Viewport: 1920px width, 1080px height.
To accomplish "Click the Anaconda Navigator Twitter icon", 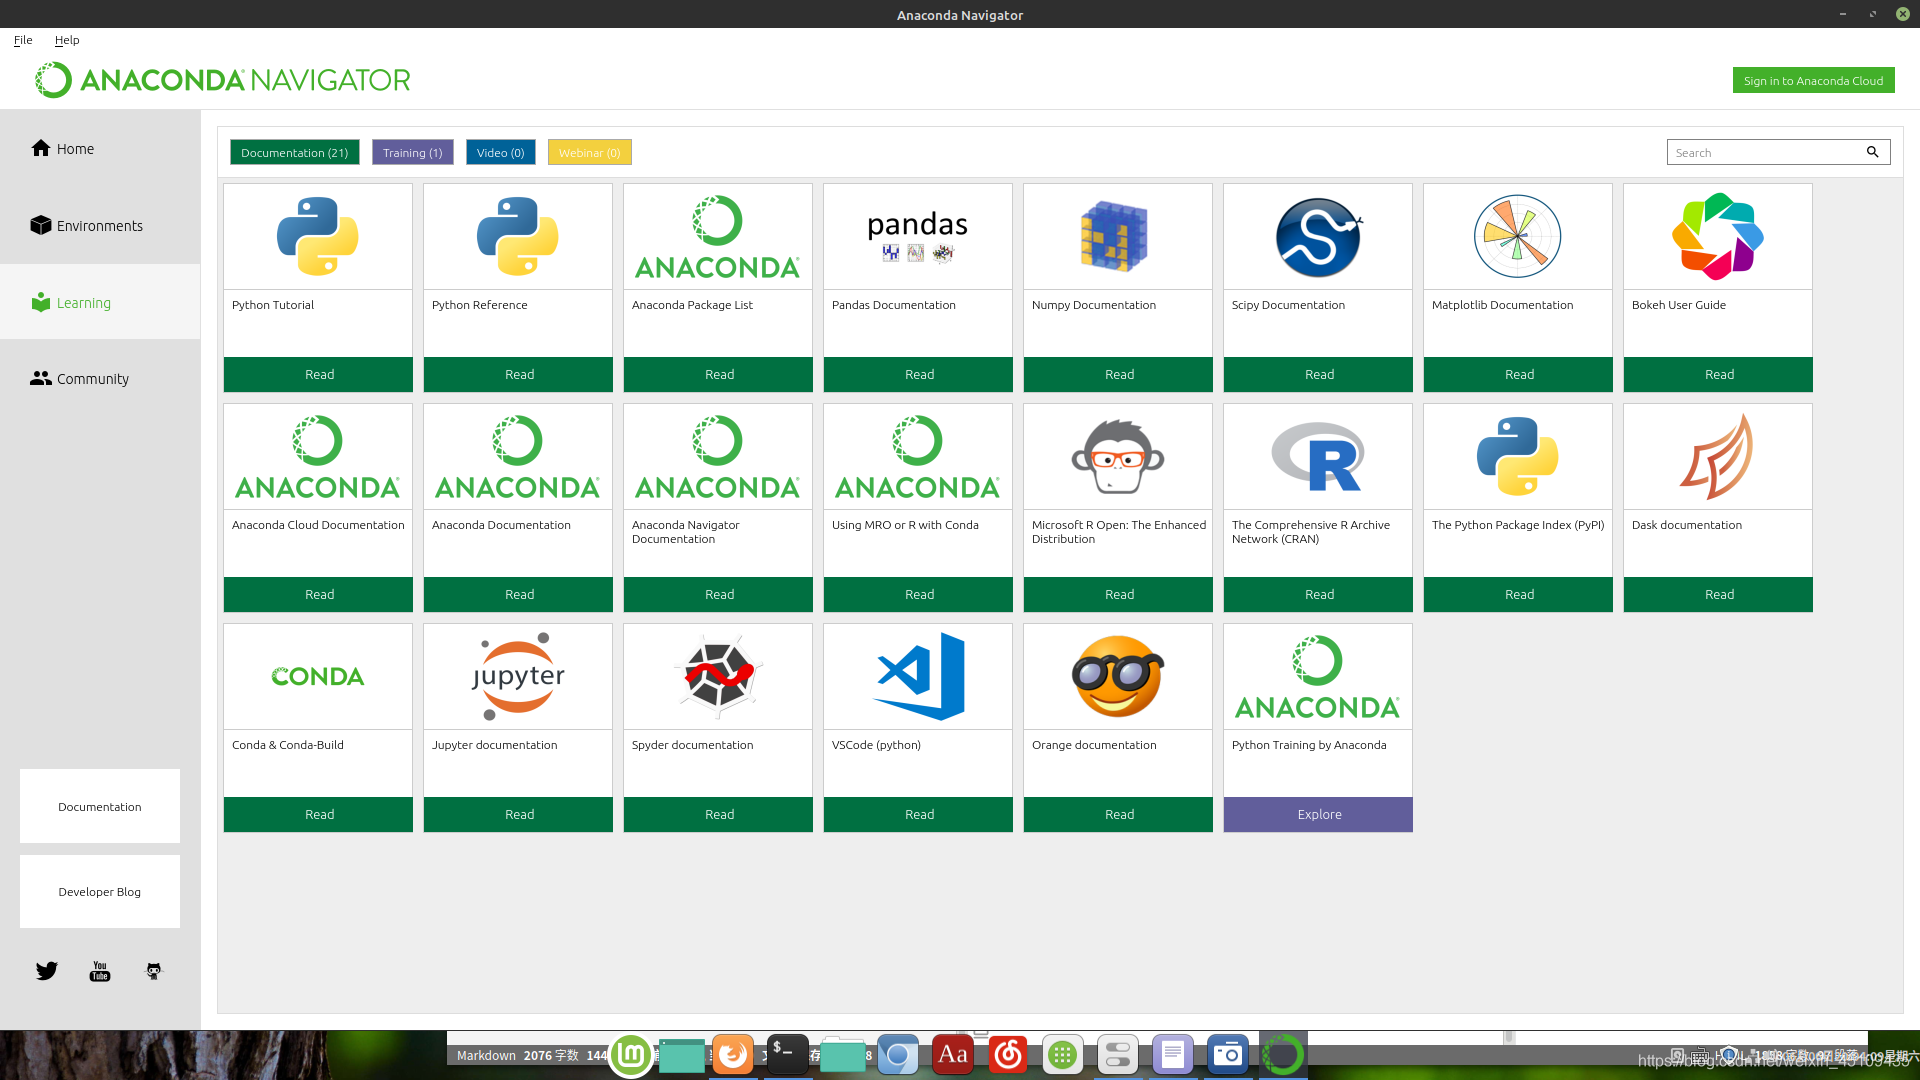I will [x=46, y=969].
